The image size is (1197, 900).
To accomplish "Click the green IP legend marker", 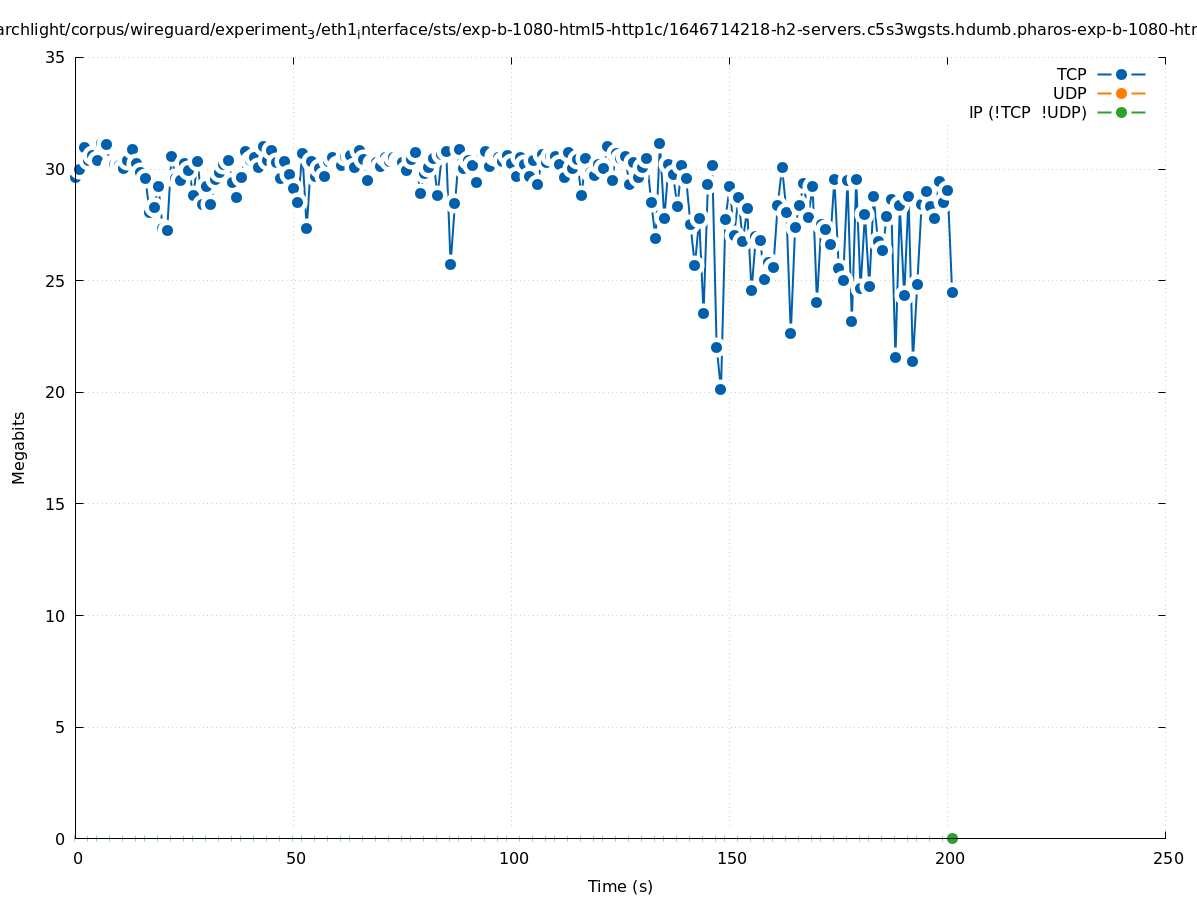I will tap(1121, 112).
